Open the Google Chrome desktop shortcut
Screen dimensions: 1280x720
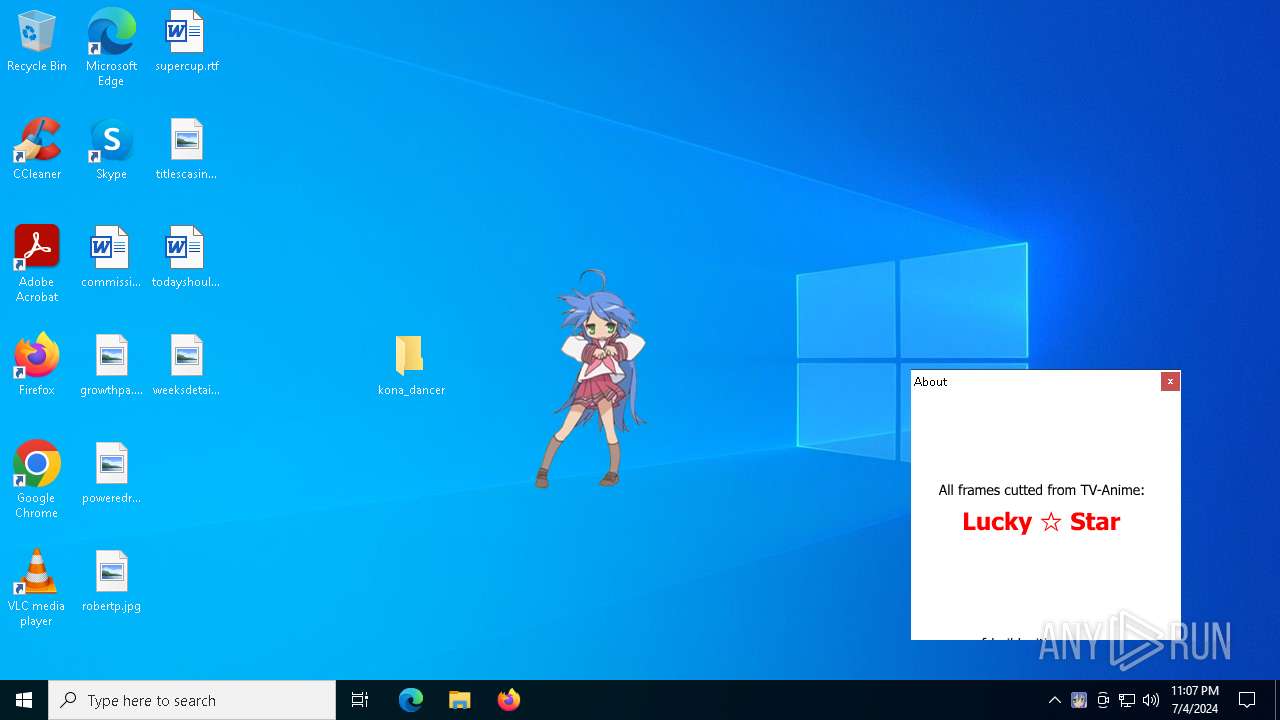[x=37, y=480]
